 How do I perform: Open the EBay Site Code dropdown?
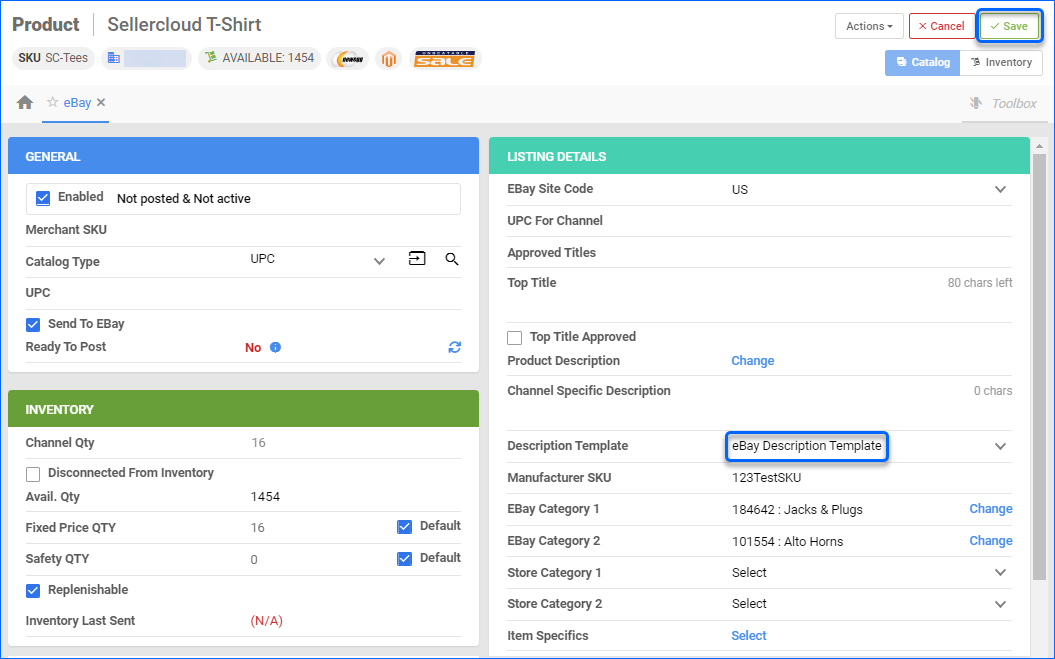[x=1001, y=190]
